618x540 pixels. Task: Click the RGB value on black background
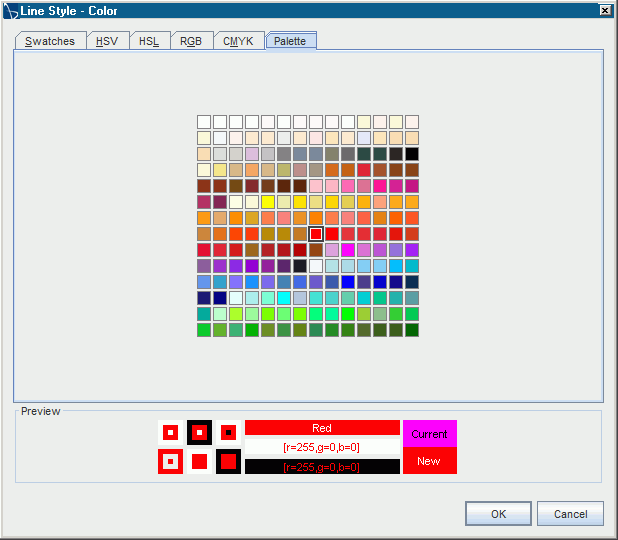[322, 467]
